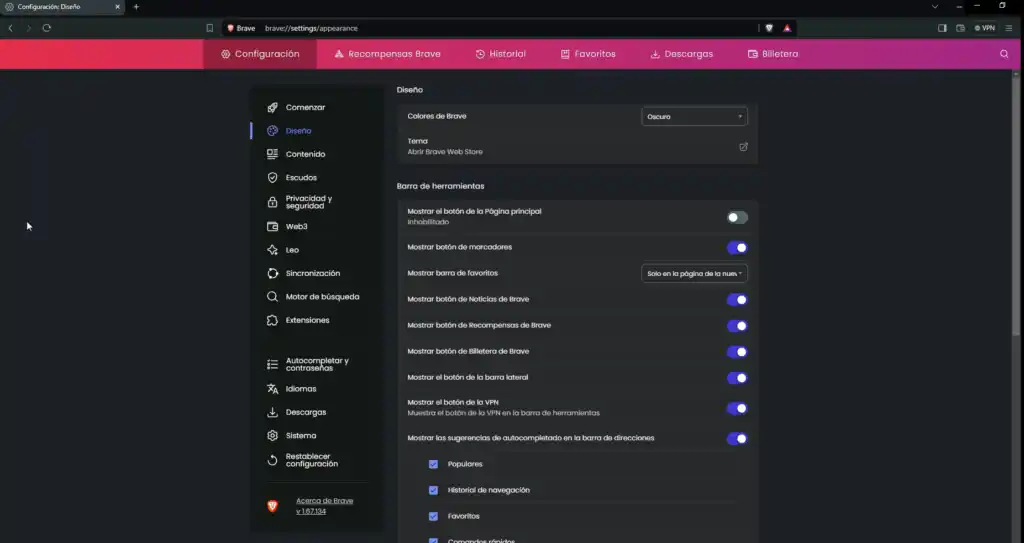Screen dimensions: 1024x543
Task: Open the Configuración tab
Action: pos(260,54)
